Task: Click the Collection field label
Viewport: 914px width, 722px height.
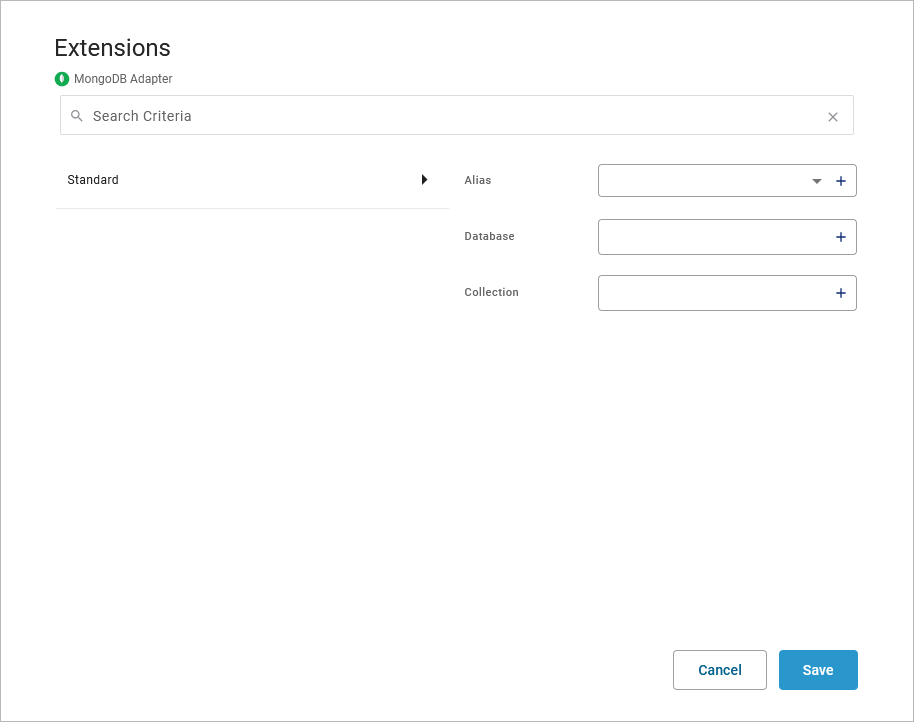Action: [x=491, y=293]
